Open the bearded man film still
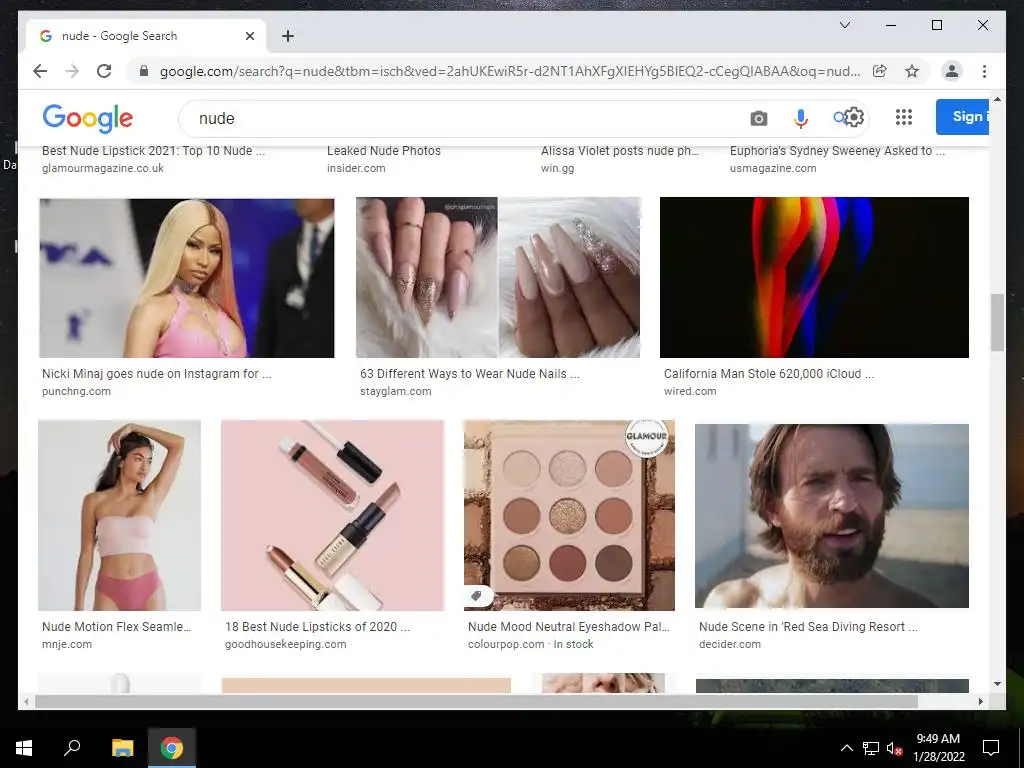 pos(831,516)
